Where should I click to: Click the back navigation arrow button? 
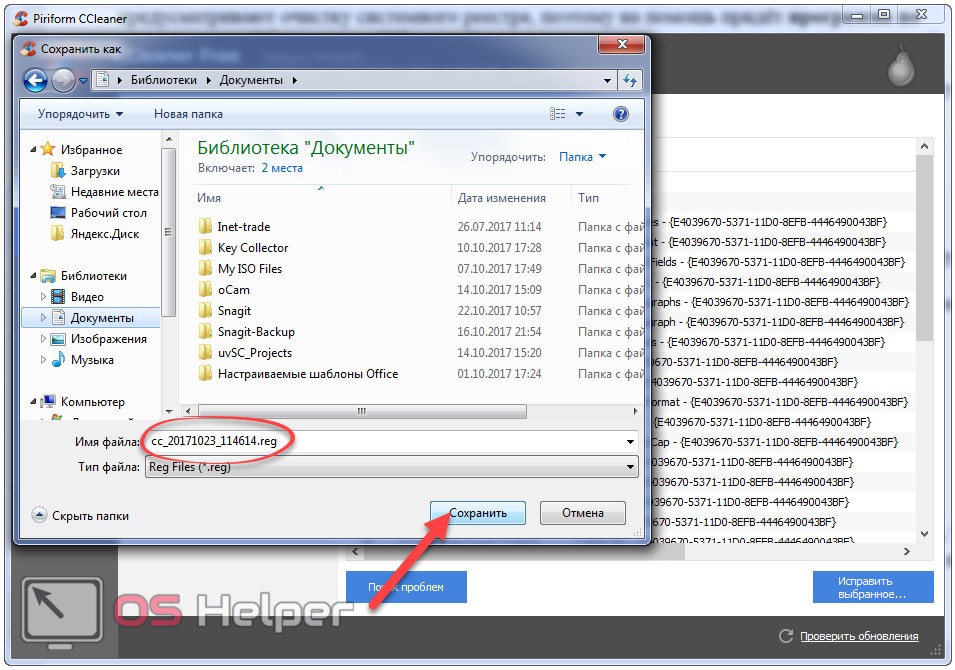tap(35, 80)
